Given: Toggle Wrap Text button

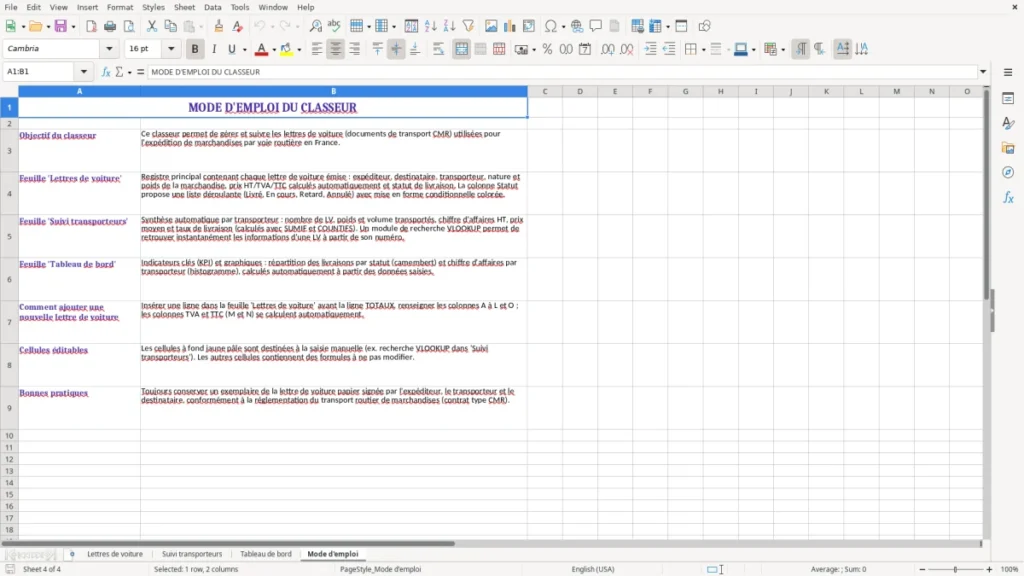Looking at the screenshot, I should coord(438,49).
